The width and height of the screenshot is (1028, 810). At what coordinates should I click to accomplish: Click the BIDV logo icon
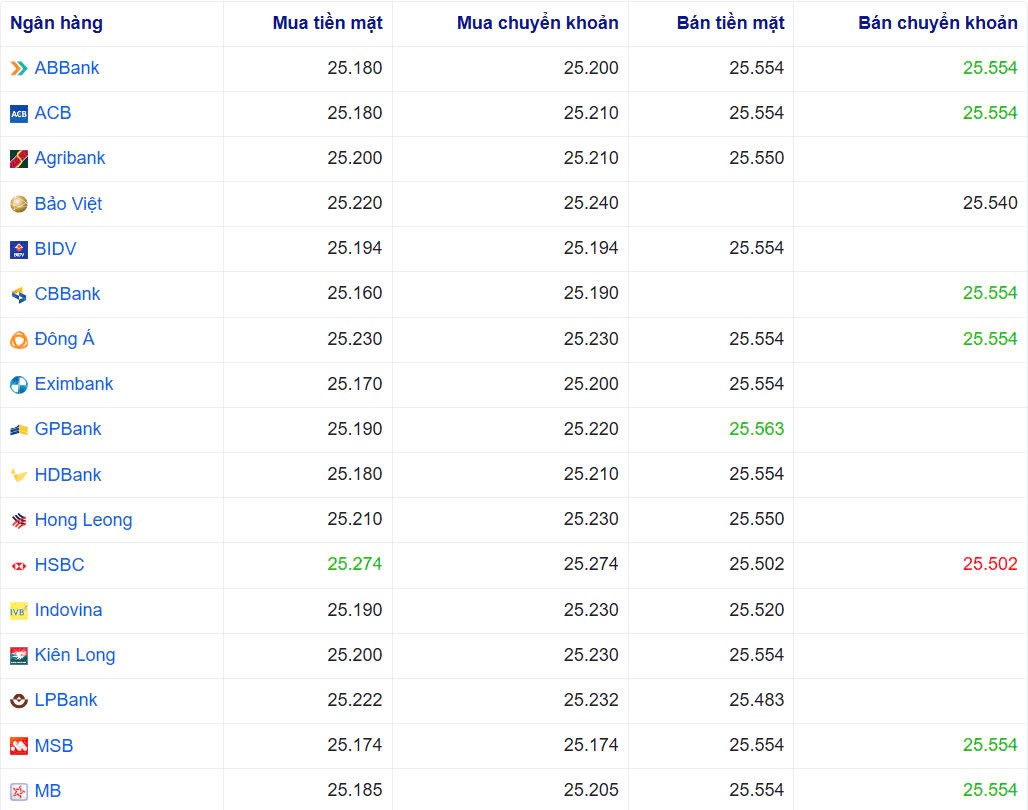(x=19, y=249)
